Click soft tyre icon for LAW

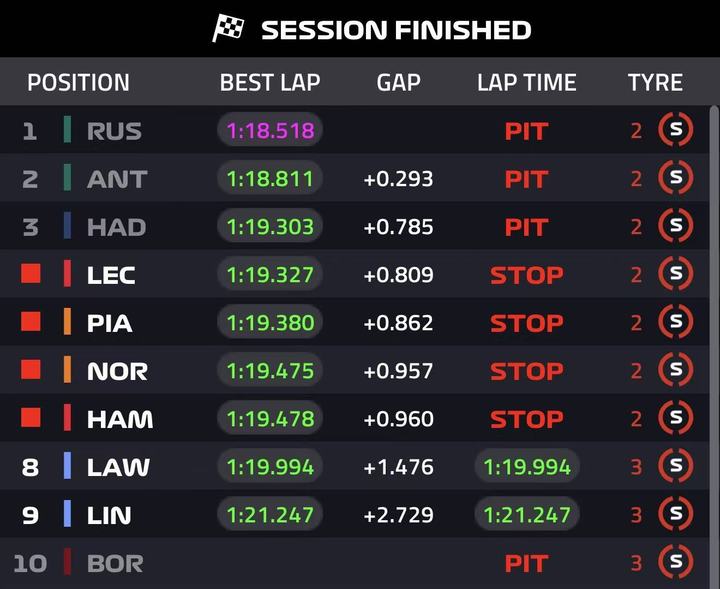[675, 466]
